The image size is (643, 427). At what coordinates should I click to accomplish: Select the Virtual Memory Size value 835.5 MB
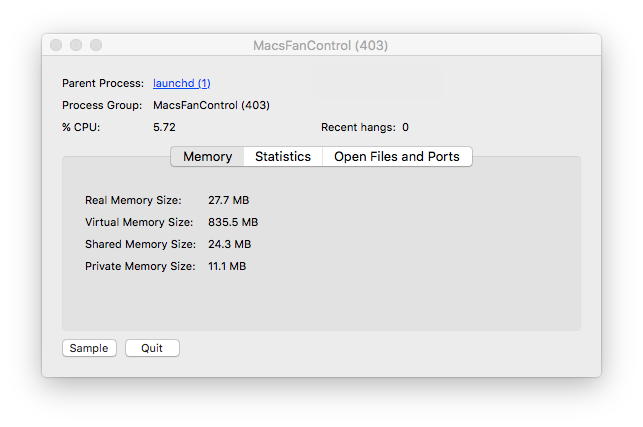click(x=233, y=222)
